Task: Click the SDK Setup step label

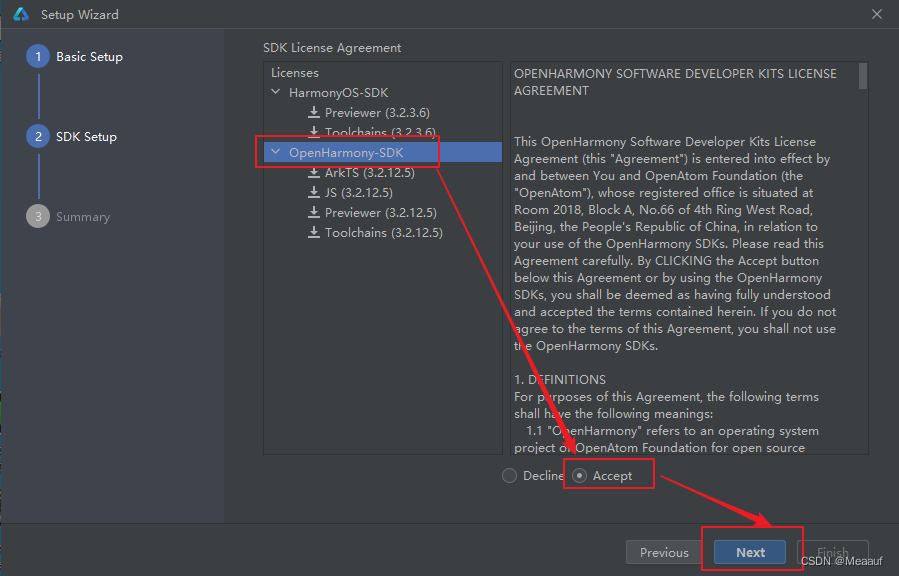Action: point(86,137)
